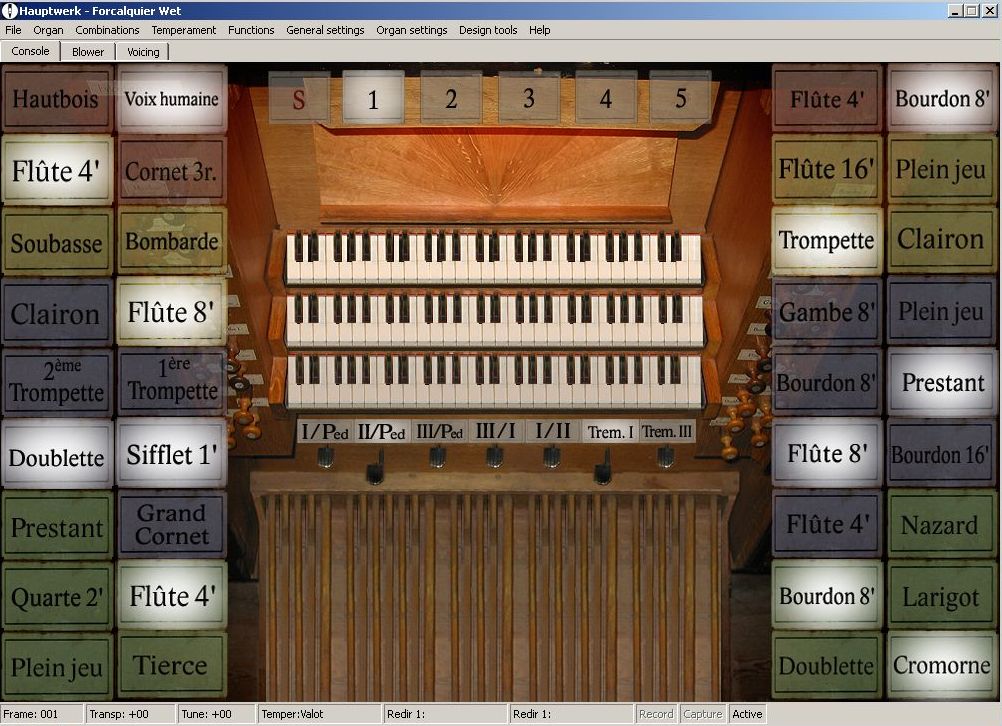Activate the Gambe 8' stop
This screenshot has width=1002, height=726.
click(827, 312)
